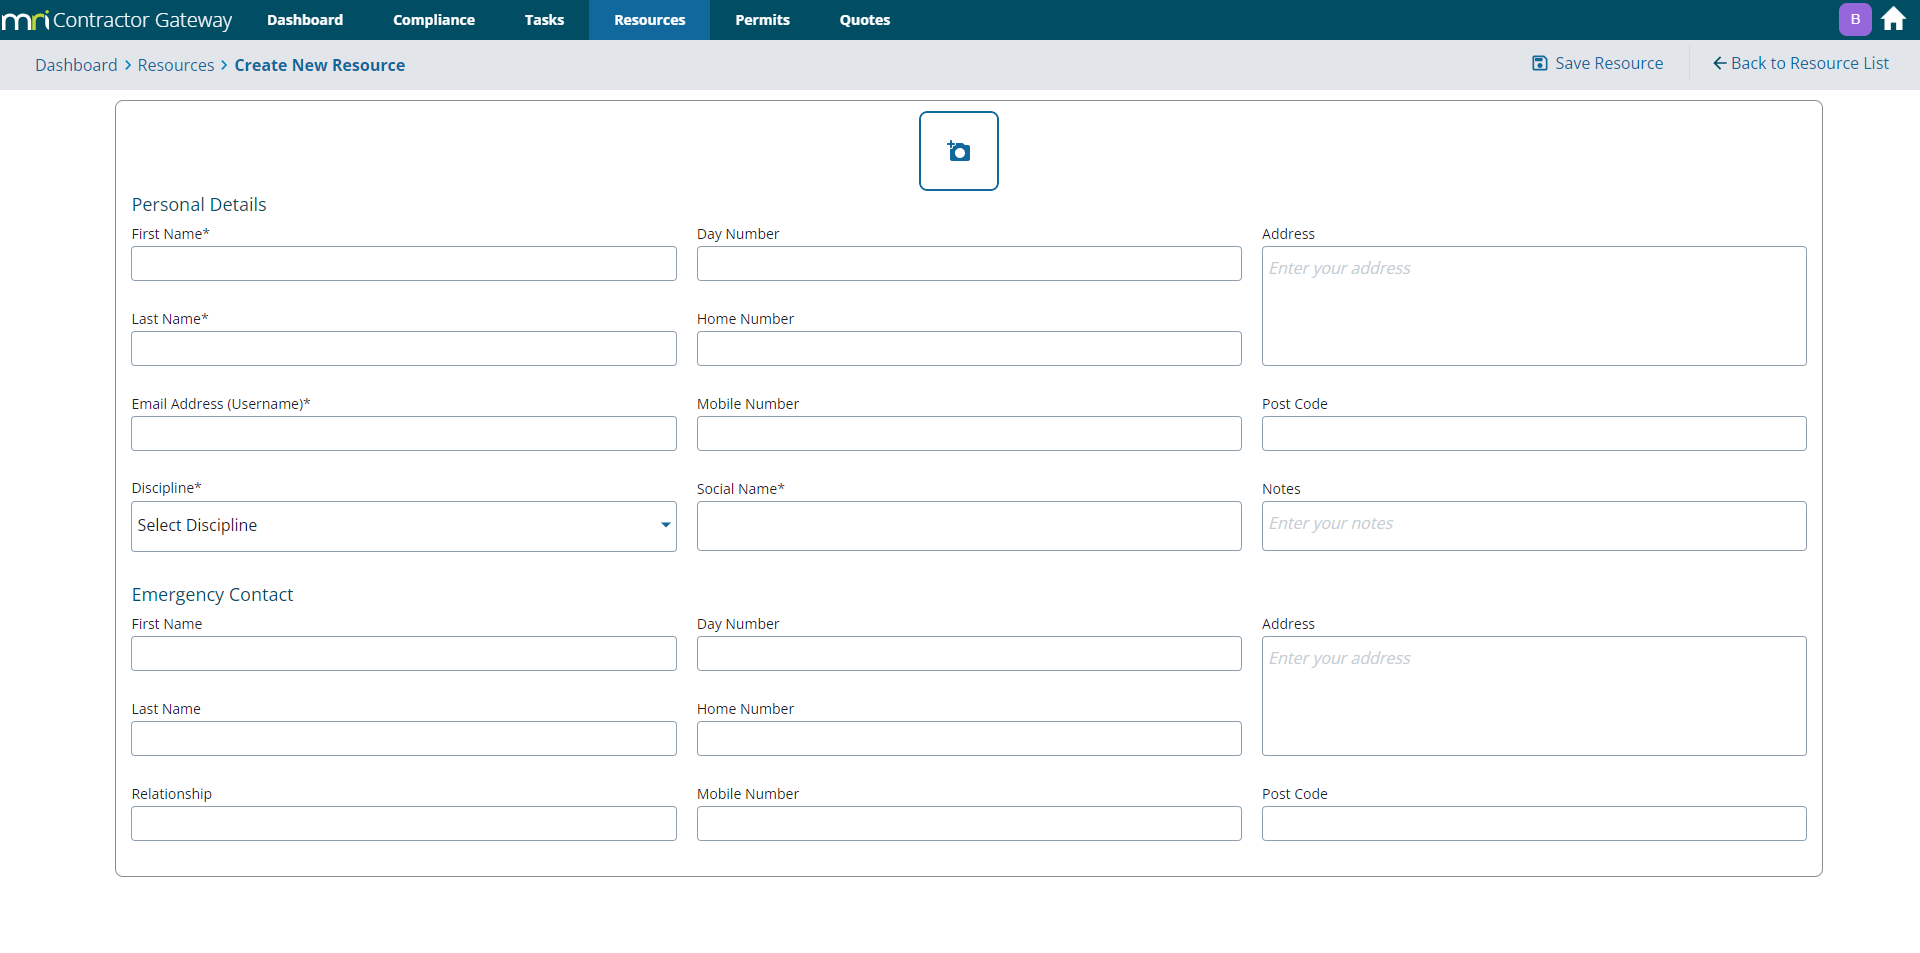Screen dimensions: 1920x953
Task: Open the Quotes tab
Action: tap(864, 20)
